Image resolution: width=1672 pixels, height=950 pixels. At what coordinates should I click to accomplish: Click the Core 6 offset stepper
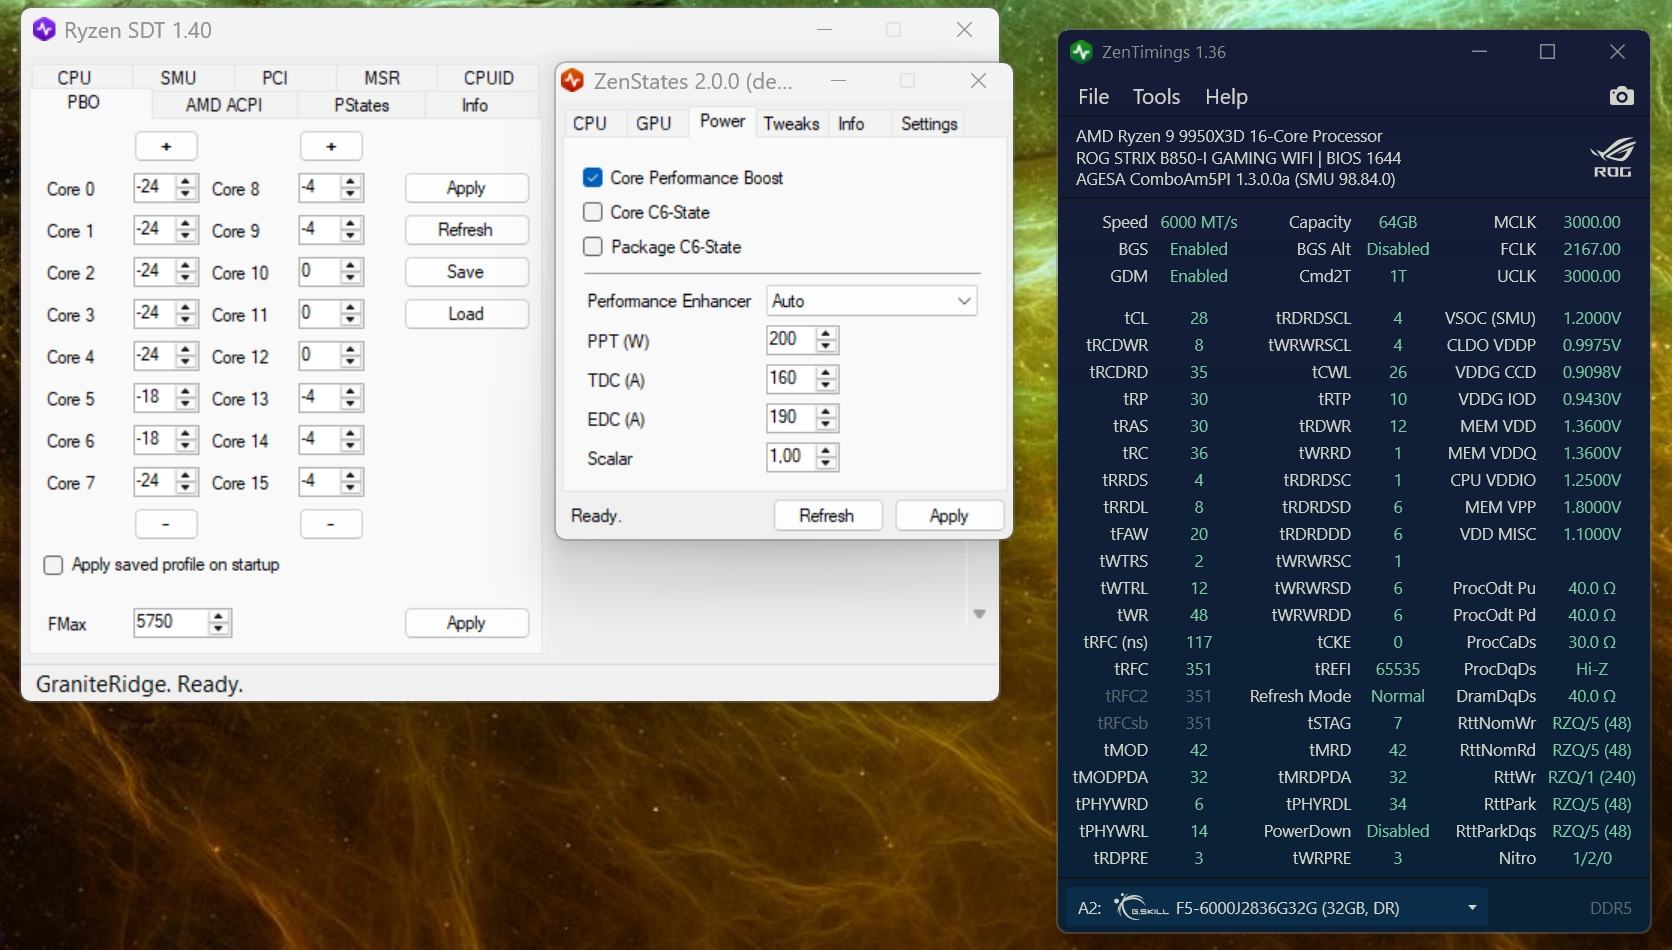[x=186, y=440]
